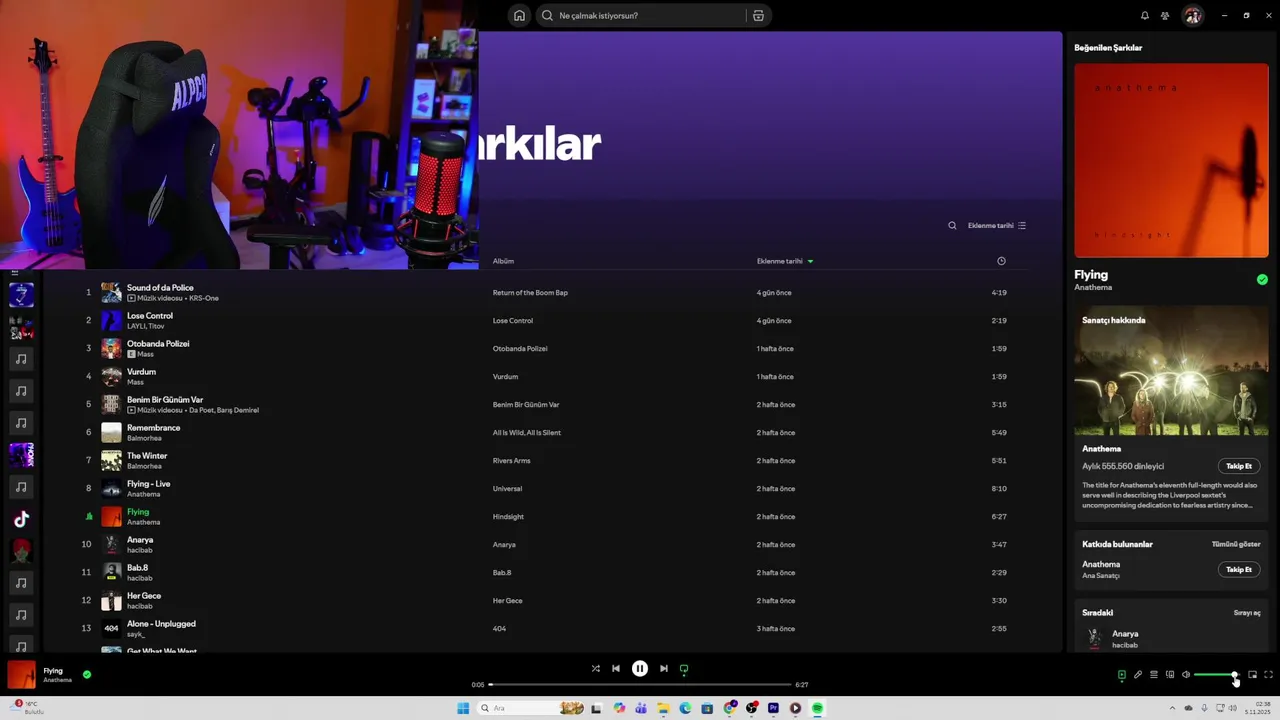Open the Spotify Home icon
Image resolution: width=1280 pixels, height=720 pixels.
tap(519, 15)
